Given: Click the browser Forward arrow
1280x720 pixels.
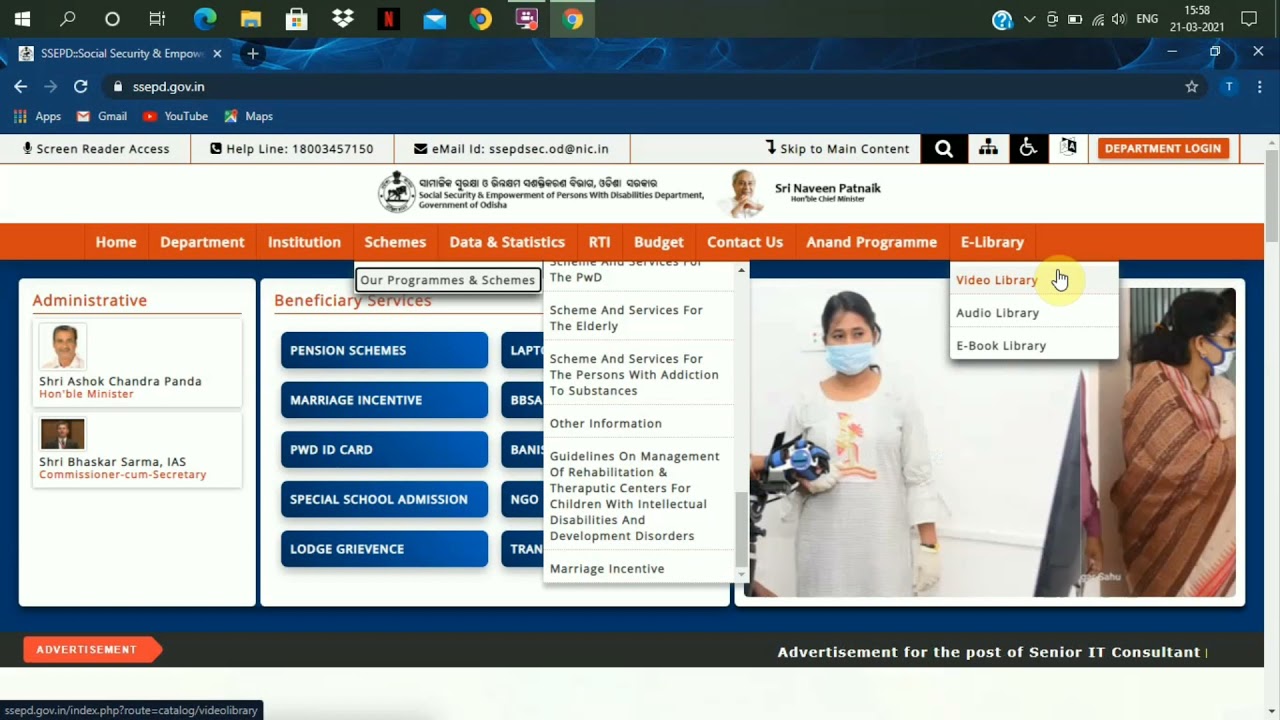Looking at the screenshot, I should tap(50, 87).
